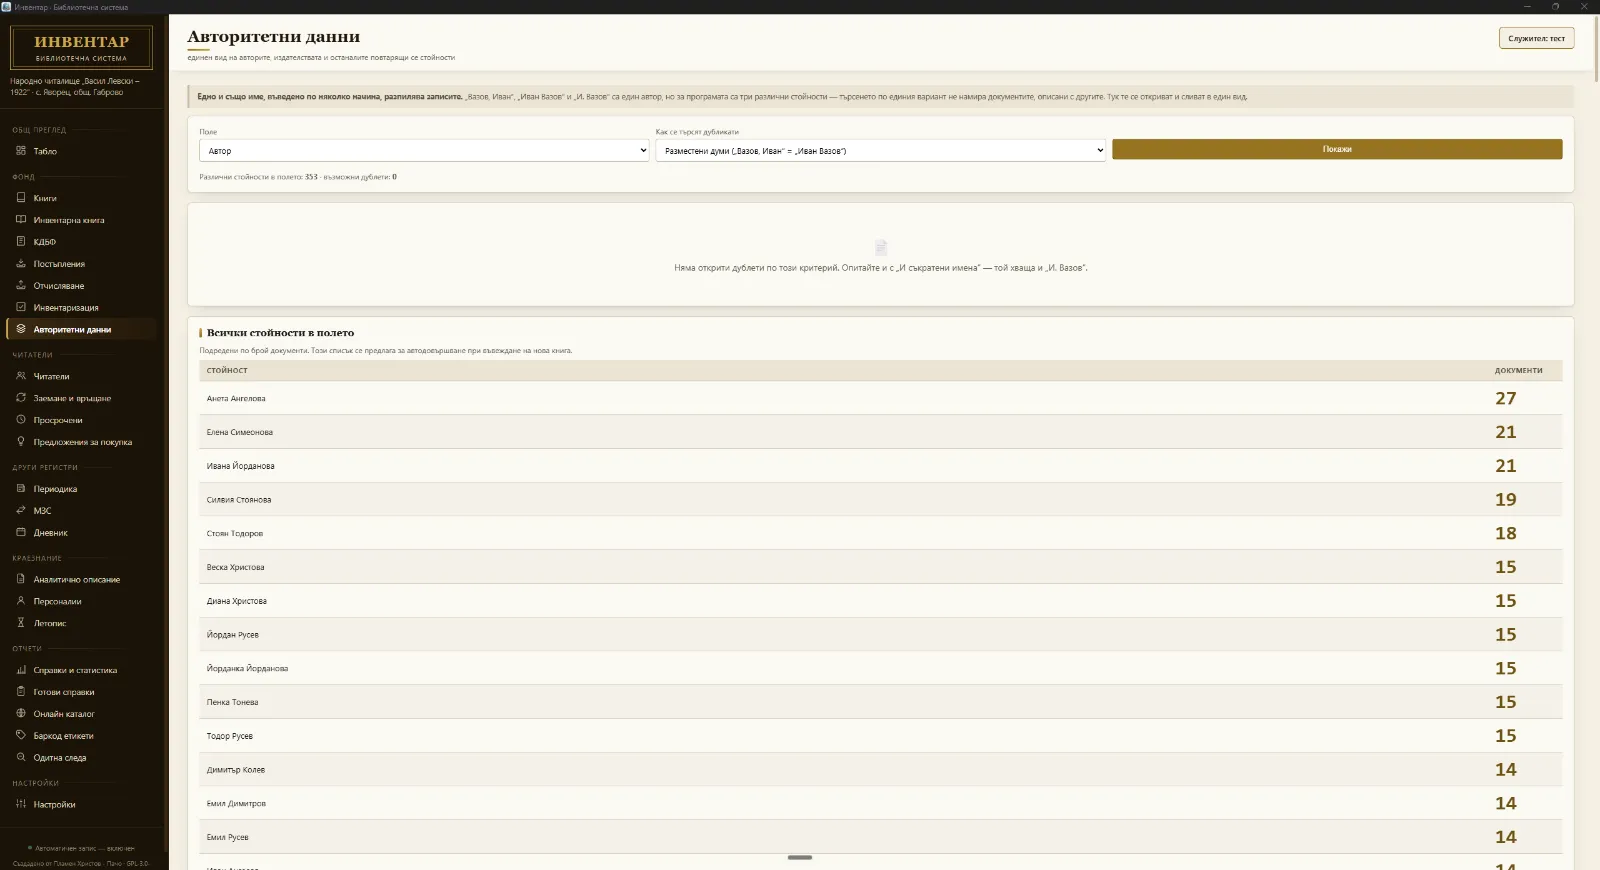Select row Йорданка Йорданова

(x=880, y=668)
